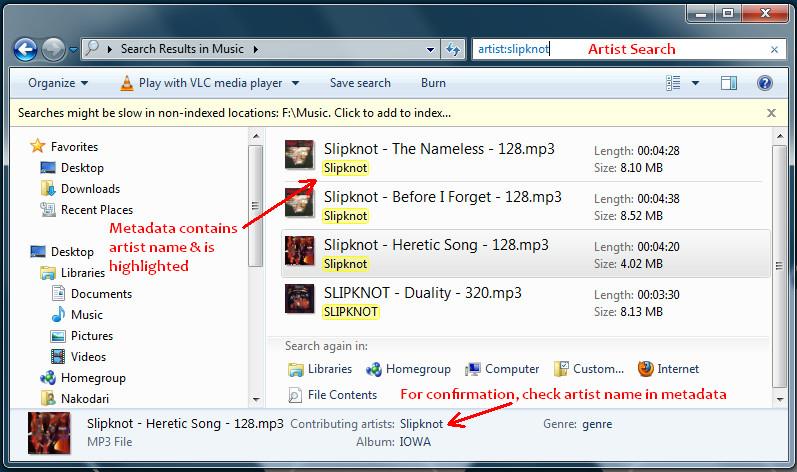This screenshot has height=472, width=797.
Task: Edit the Album value IOWA
Action: click(415, 442)
